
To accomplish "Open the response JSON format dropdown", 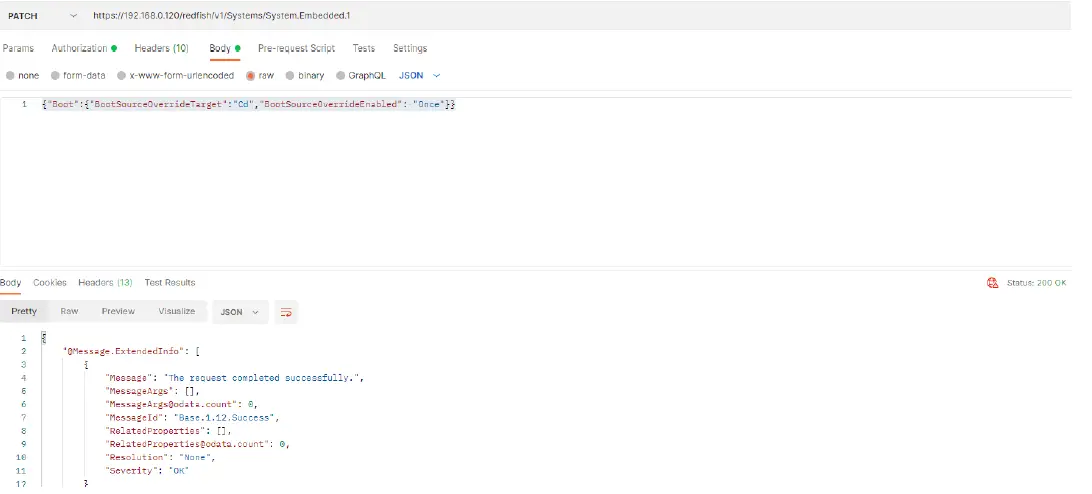I will tap(239, 312).
